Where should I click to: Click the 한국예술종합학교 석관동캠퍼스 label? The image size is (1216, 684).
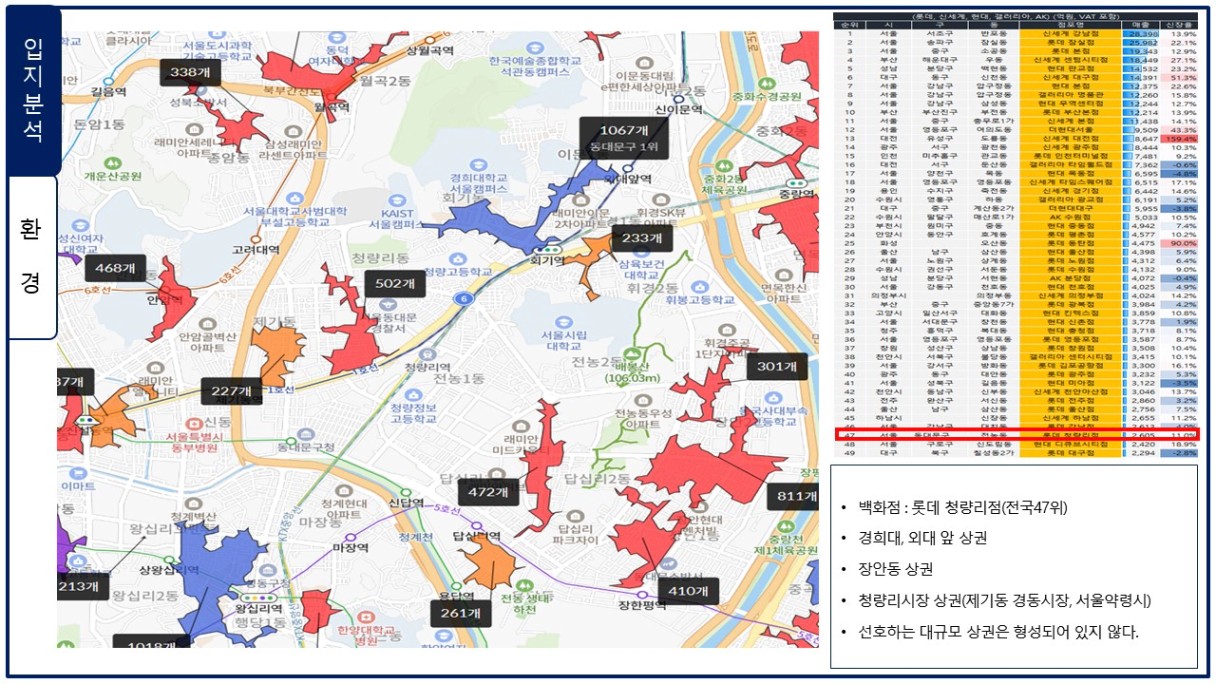536,66
